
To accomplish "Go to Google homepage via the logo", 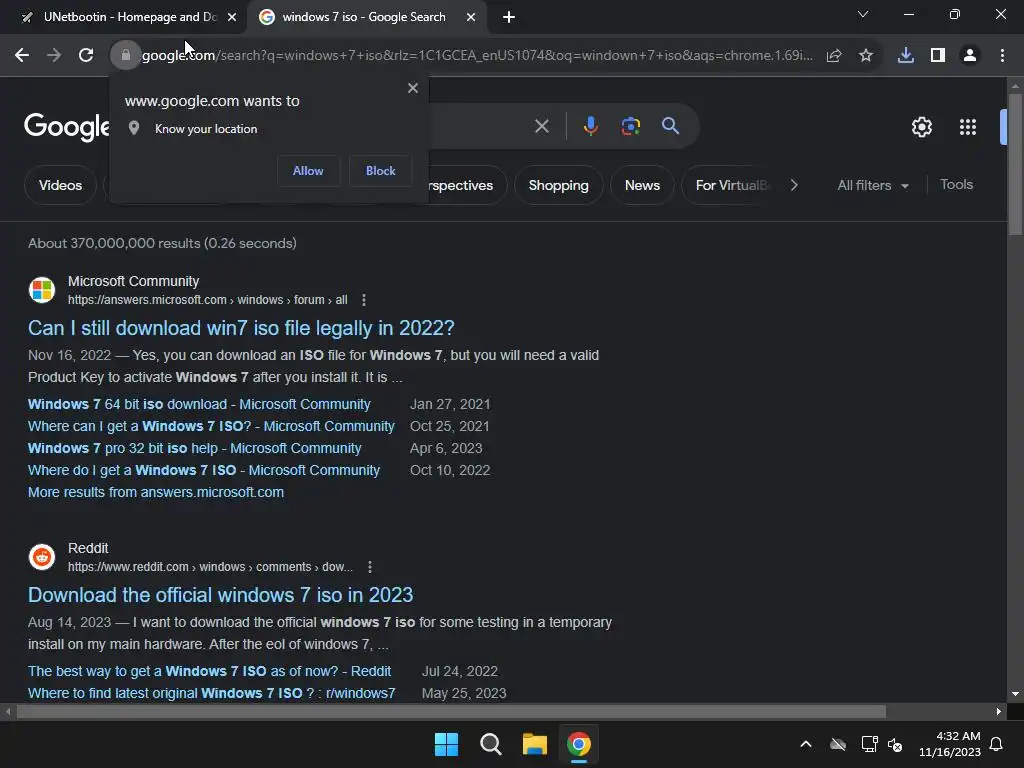I will [x=67, y=127].
